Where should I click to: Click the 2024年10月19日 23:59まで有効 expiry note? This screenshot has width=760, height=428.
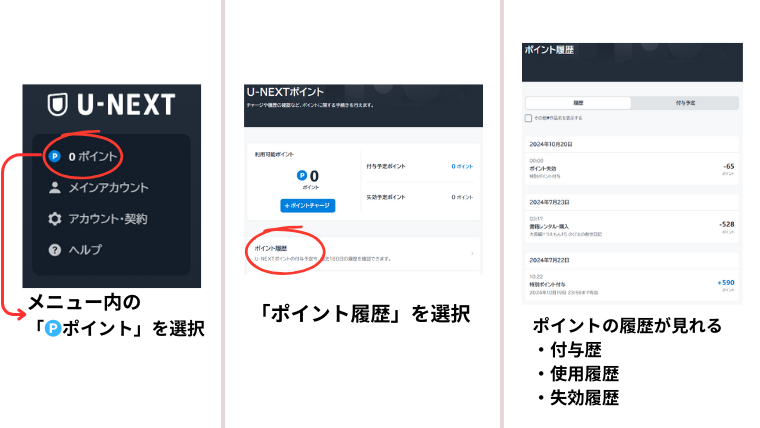pyautogui.click(x=564, y=293)
